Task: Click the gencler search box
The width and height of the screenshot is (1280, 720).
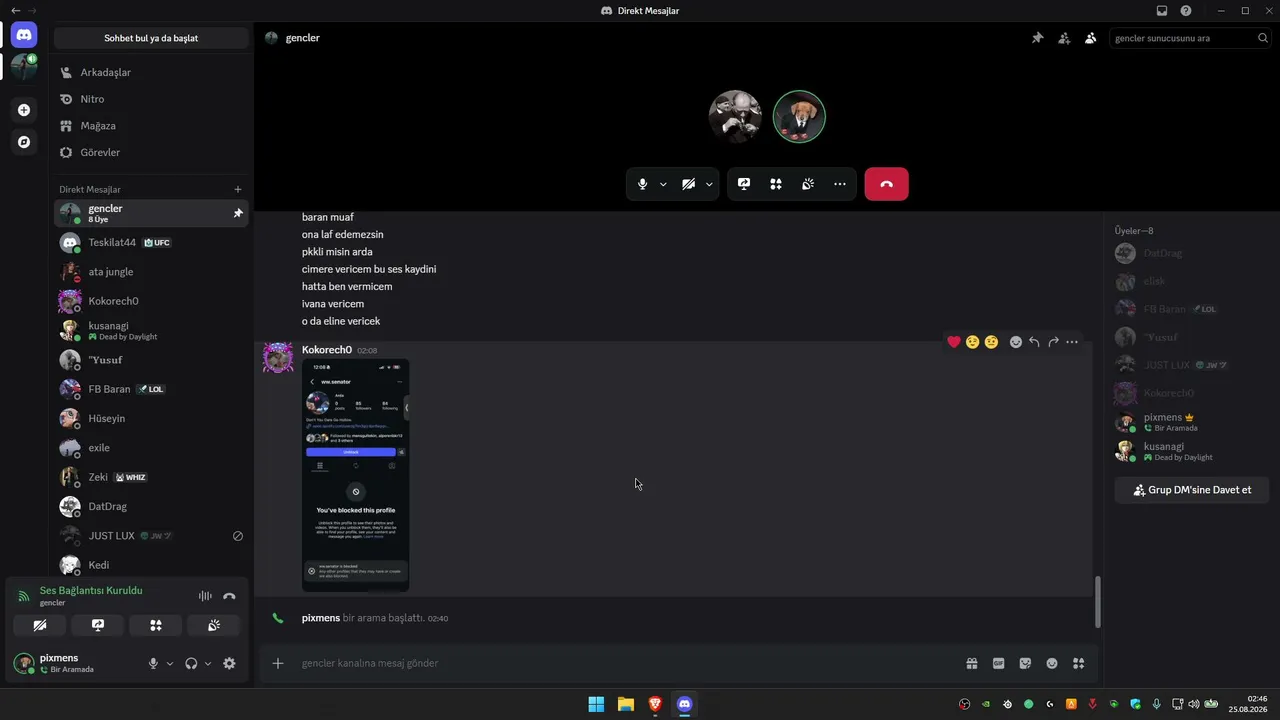Action: point(1191,38)
